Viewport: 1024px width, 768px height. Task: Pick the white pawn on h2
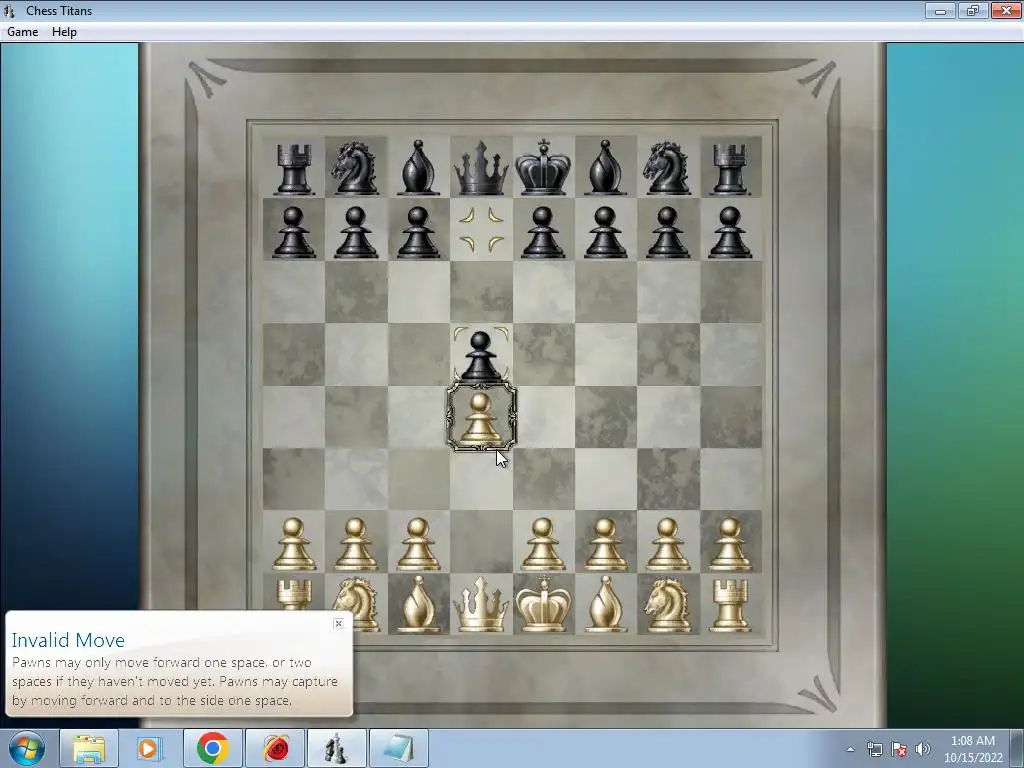729,544
